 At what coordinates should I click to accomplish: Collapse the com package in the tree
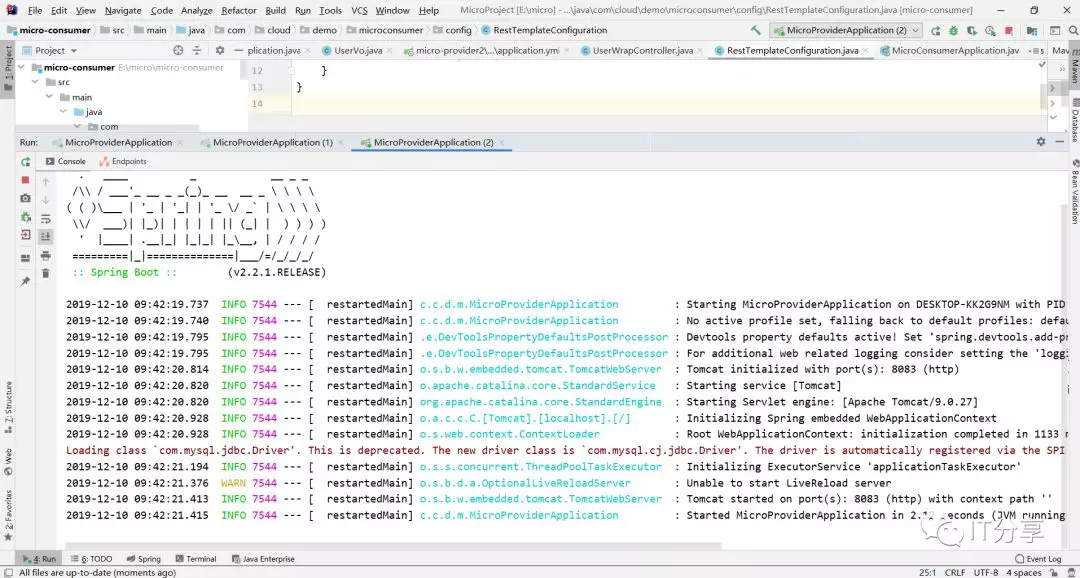click(77, 127)
